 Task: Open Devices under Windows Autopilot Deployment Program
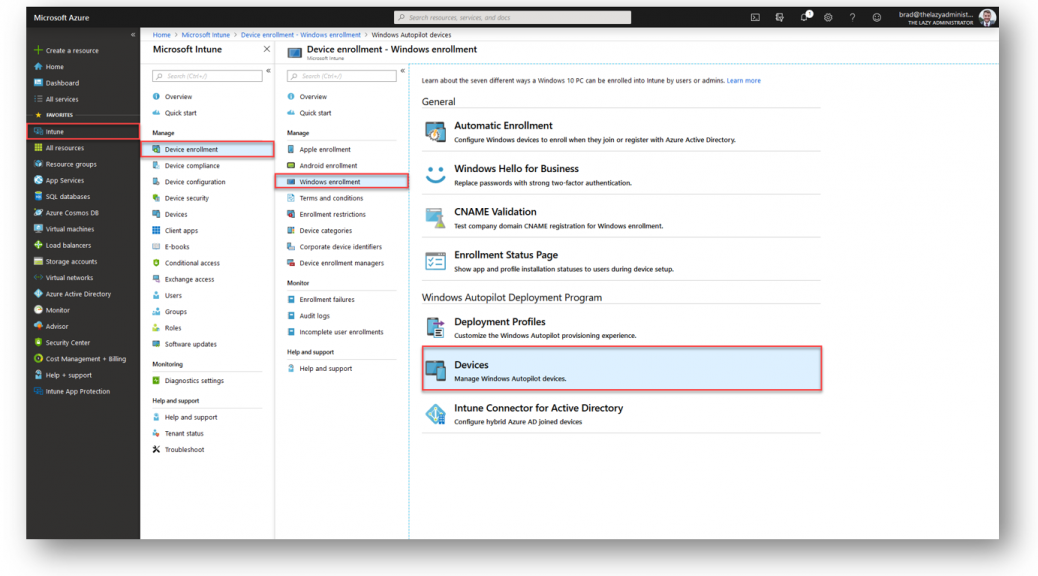(x=622, y=369)
